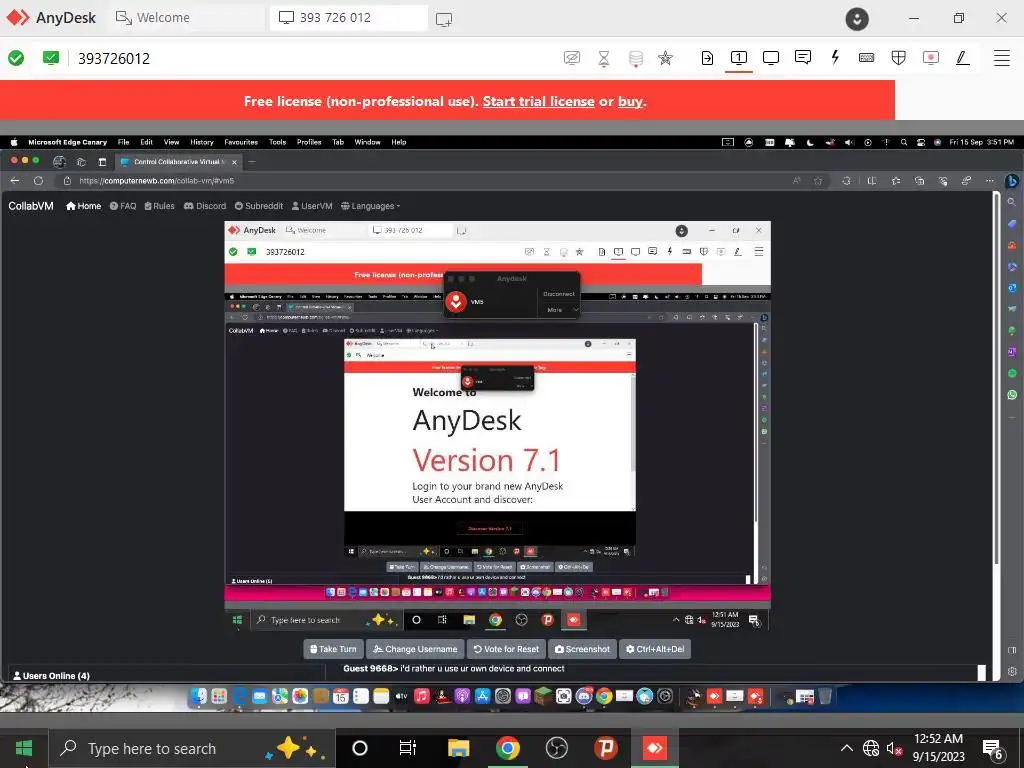Toggle the Mac menu bar volume icon

coord(849,142)
